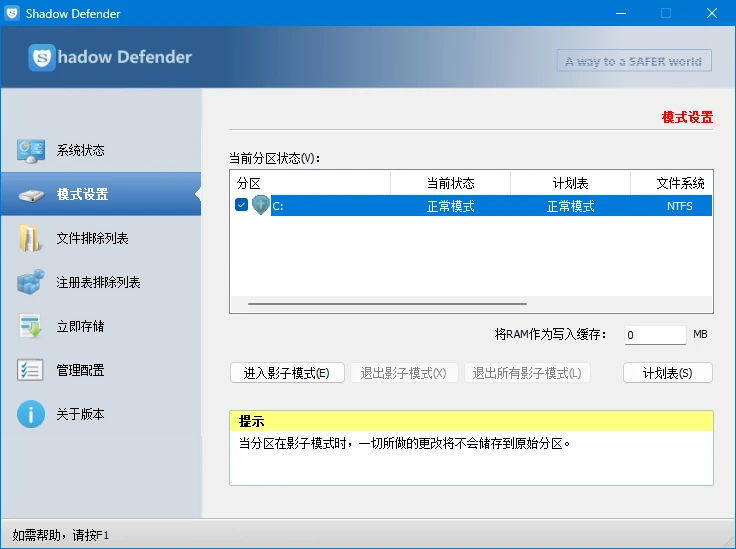Click 退出影子模式(X) button
The height and width of the screenshot is (549, 736).
[x=404, y=373]
